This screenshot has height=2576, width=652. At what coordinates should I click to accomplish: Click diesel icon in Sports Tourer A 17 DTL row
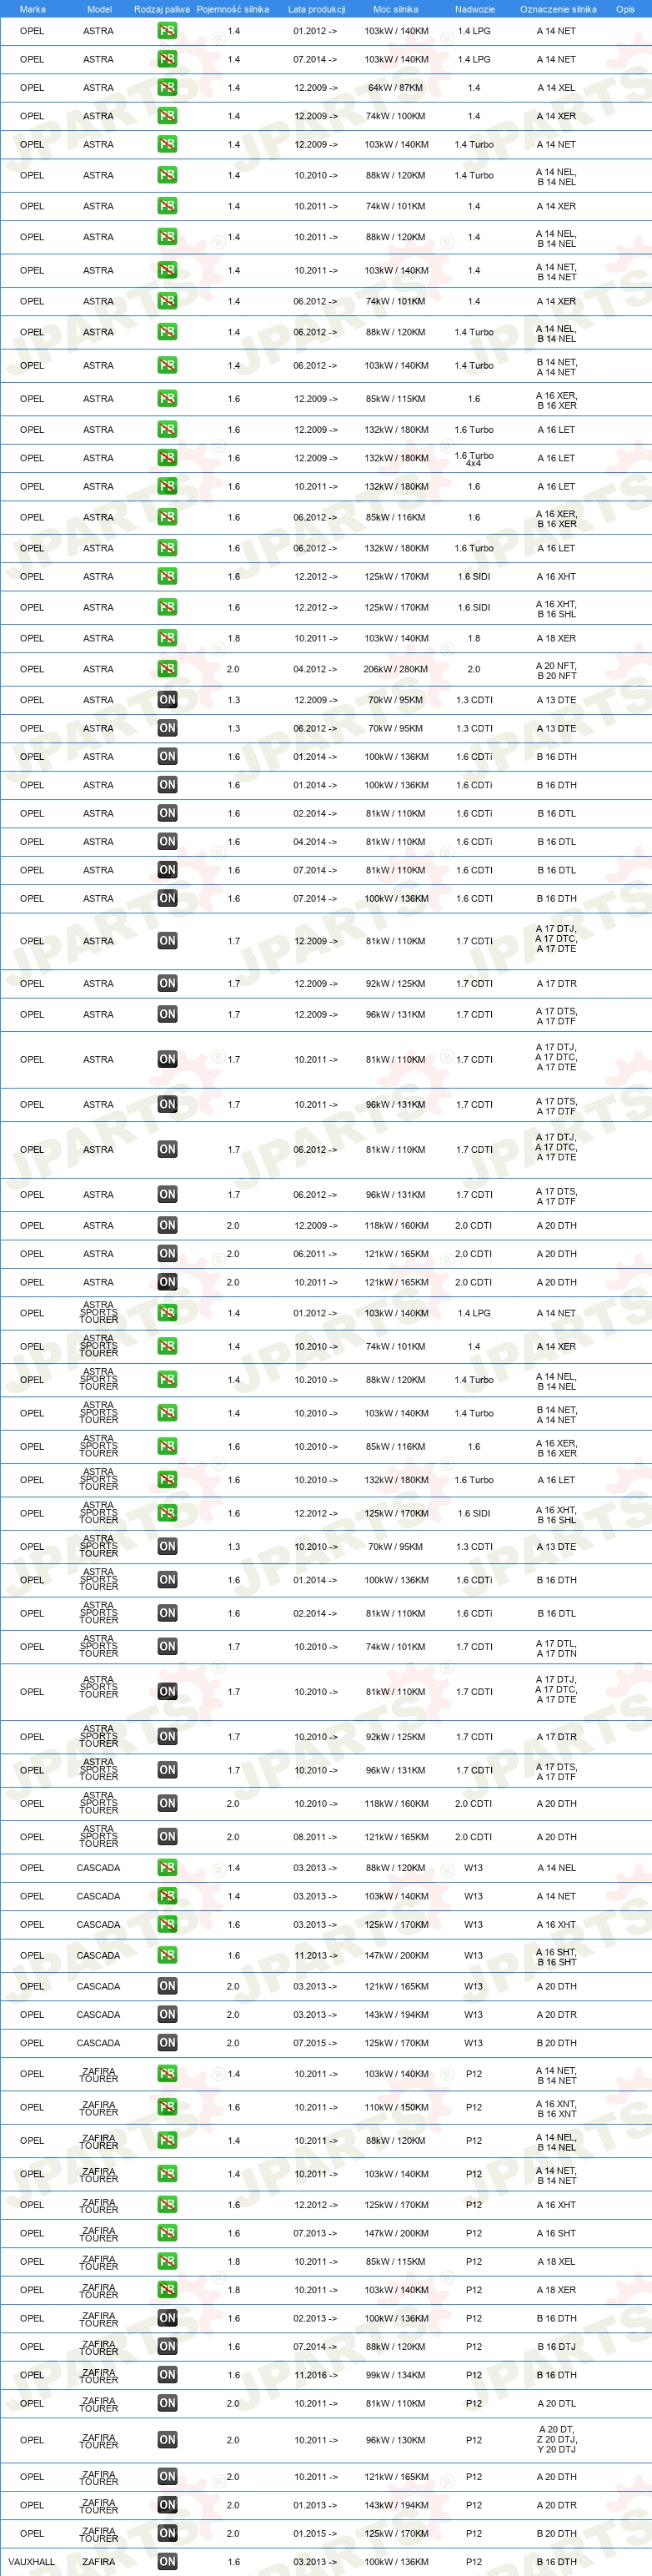[167, 1646]
